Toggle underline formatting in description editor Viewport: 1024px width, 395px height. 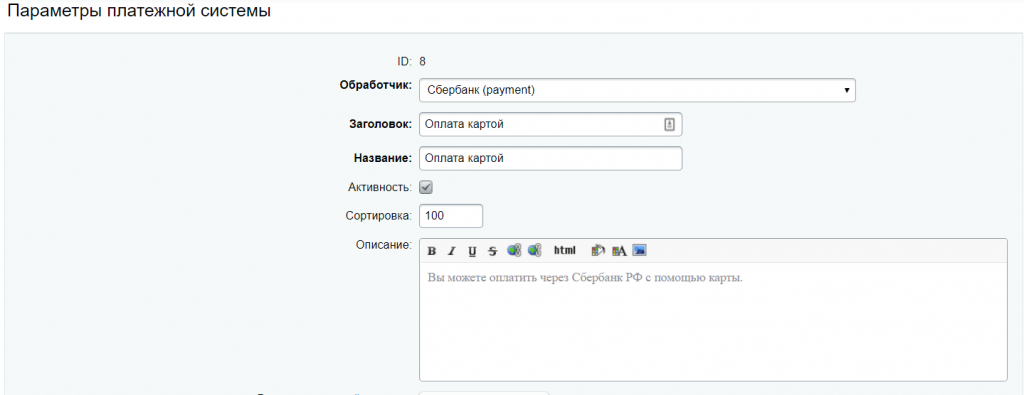click(x=472, y=251)
